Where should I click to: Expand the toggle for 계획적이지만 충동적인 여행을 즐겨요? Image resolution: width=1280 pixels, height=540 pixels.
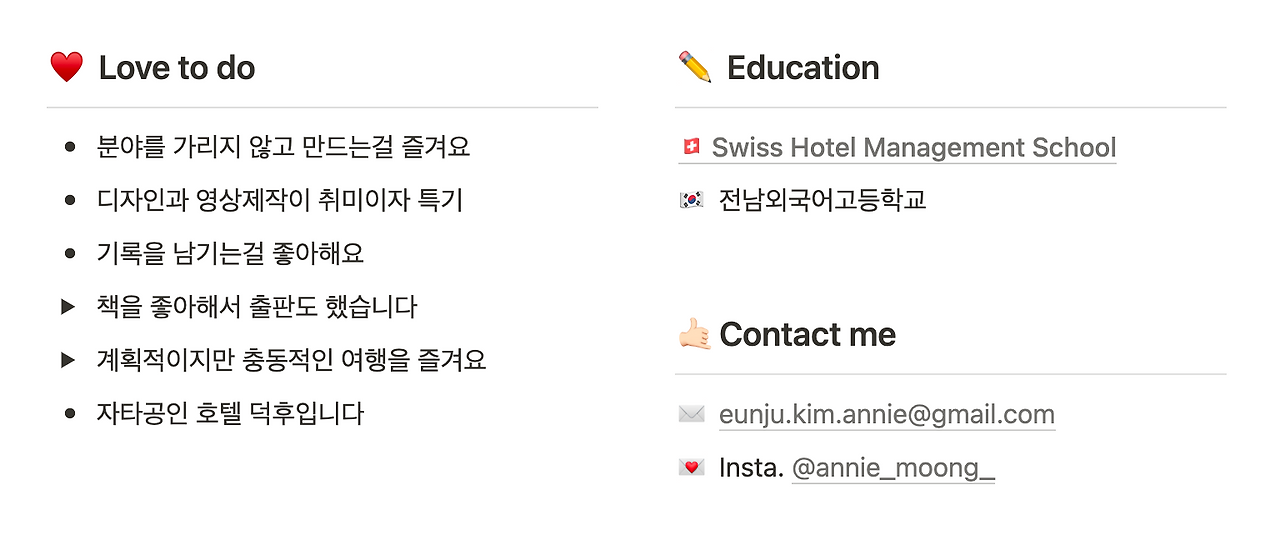pyautogui.click(x=68, y=360)
